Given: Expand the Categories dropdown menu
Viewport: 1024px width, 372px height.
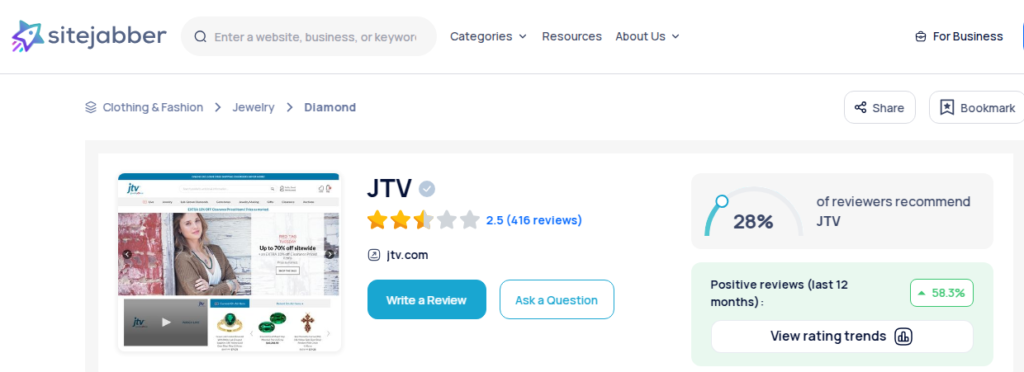Looking at the screenshot, I should [x=488, y=37].
